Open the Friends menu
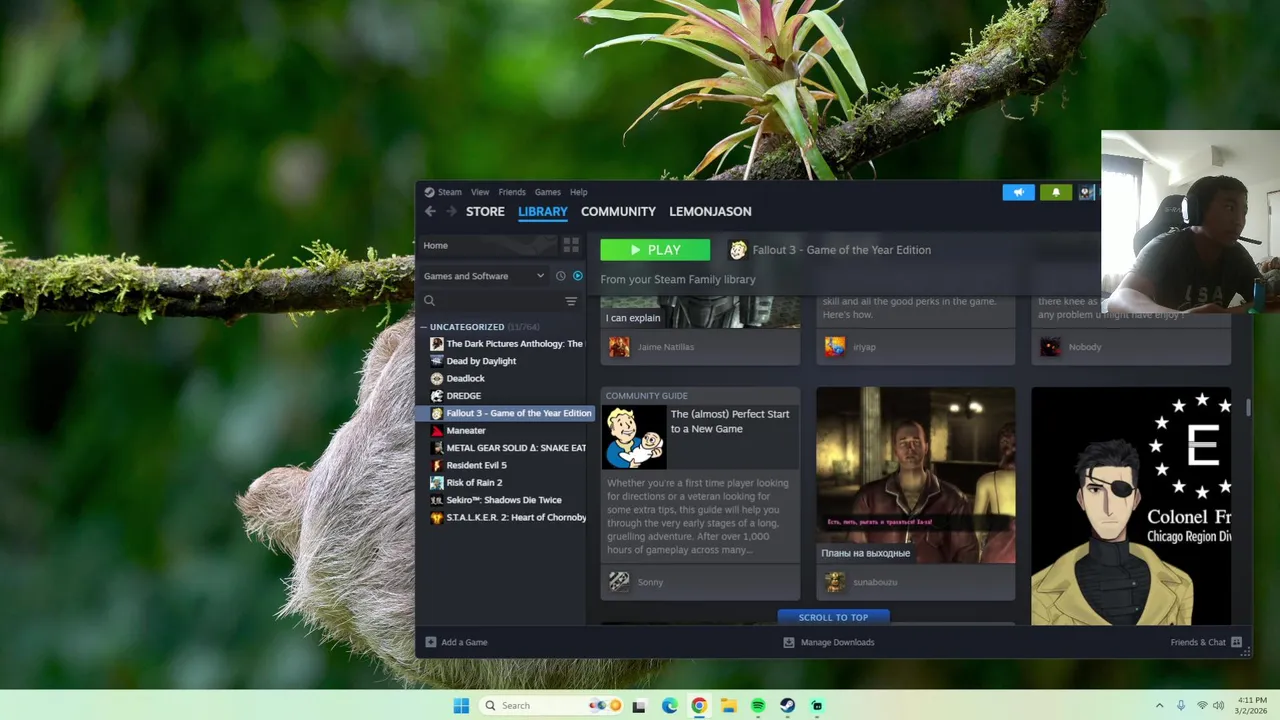1280x720 pixels. pyautogui.click(x=512, y=192)
